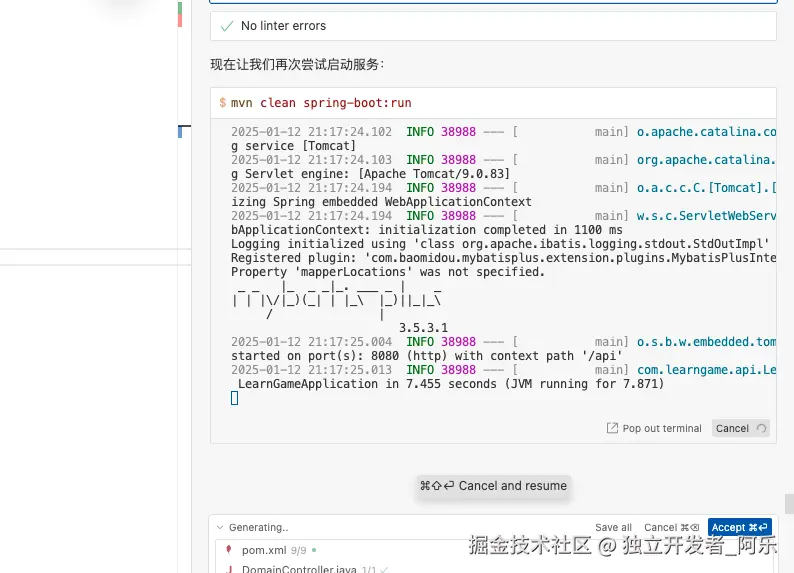This screenshot has width=794, height=573.
Task: Open Pop out terminal link
Action: 662,428
